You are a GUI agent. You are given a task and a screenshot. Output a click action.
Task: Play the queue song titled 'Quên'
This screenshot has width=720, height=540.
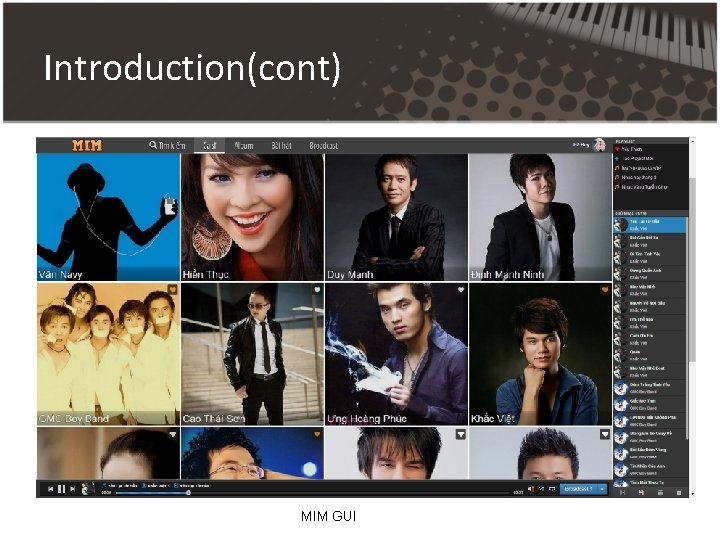pos(650,355)
